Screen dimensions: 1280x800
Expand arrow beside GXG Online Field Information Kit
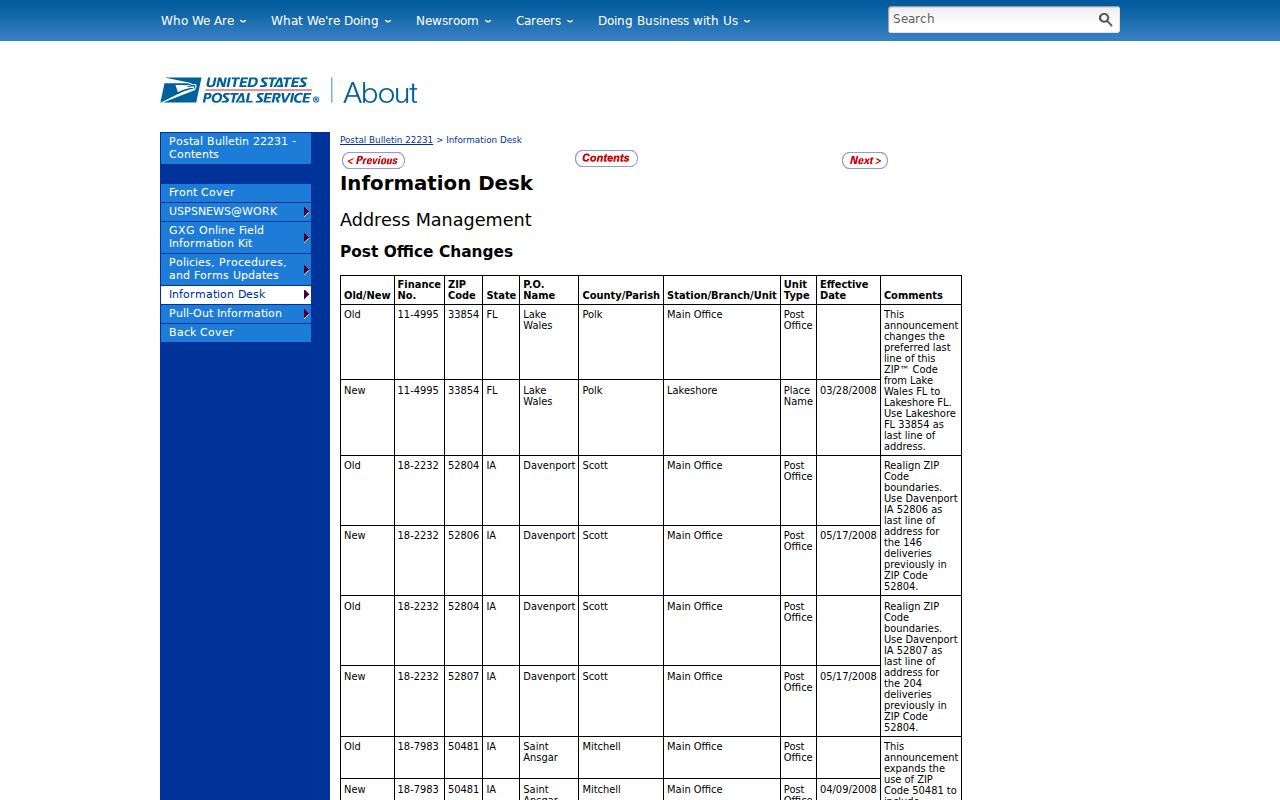[306, 237]
